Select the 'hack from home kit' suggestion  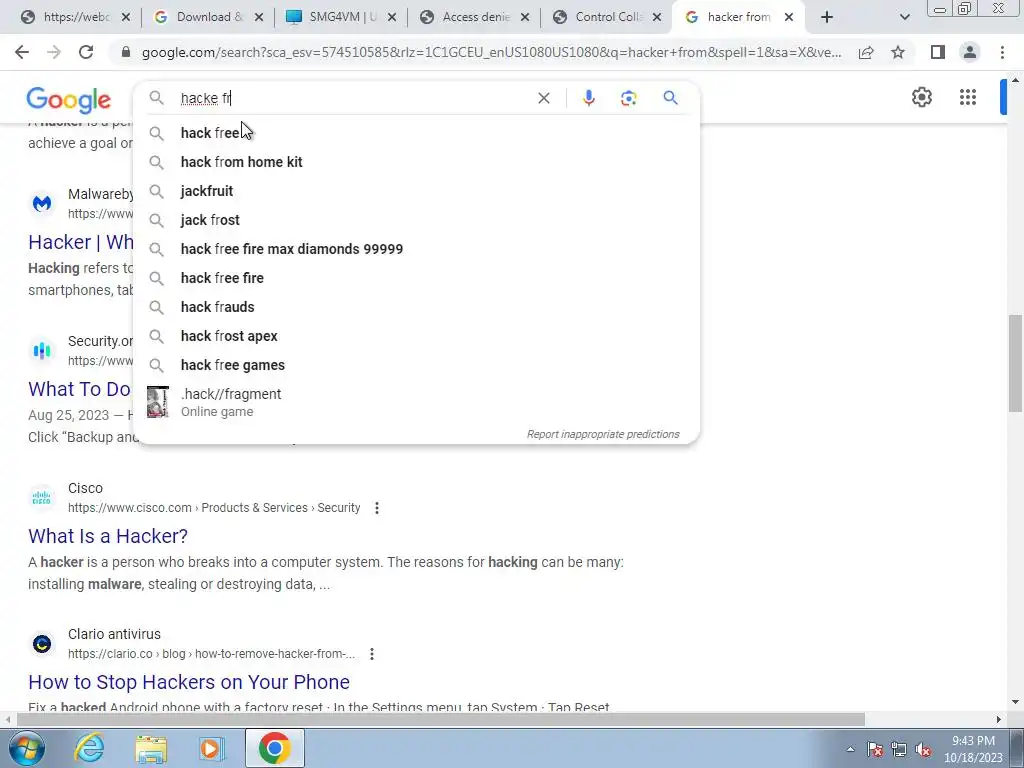[417, 162]
